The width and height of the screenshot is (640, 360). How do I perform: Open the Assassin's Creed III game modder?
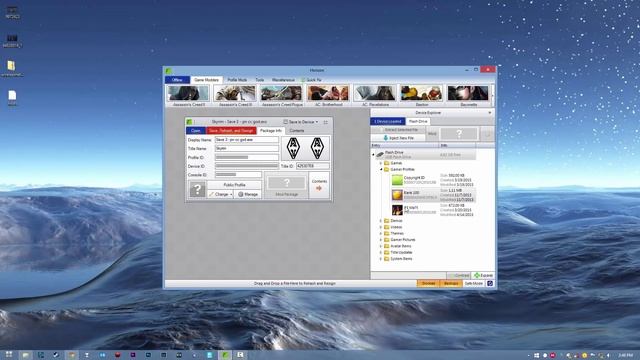[235, 96]
